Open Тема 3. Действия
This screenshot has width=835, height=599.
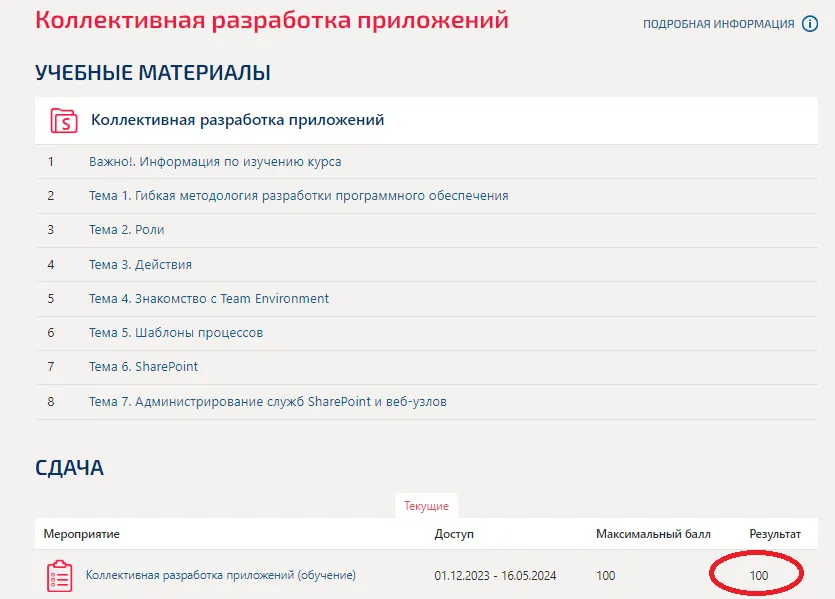[x=140, y=265]
